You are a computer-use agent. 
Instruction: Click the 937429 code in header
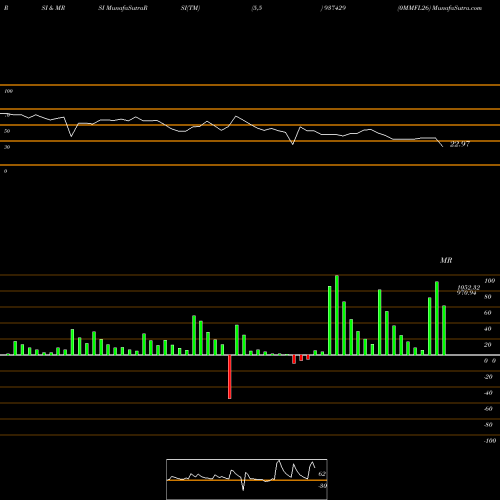pyautogui.click(x=334, y=8)
